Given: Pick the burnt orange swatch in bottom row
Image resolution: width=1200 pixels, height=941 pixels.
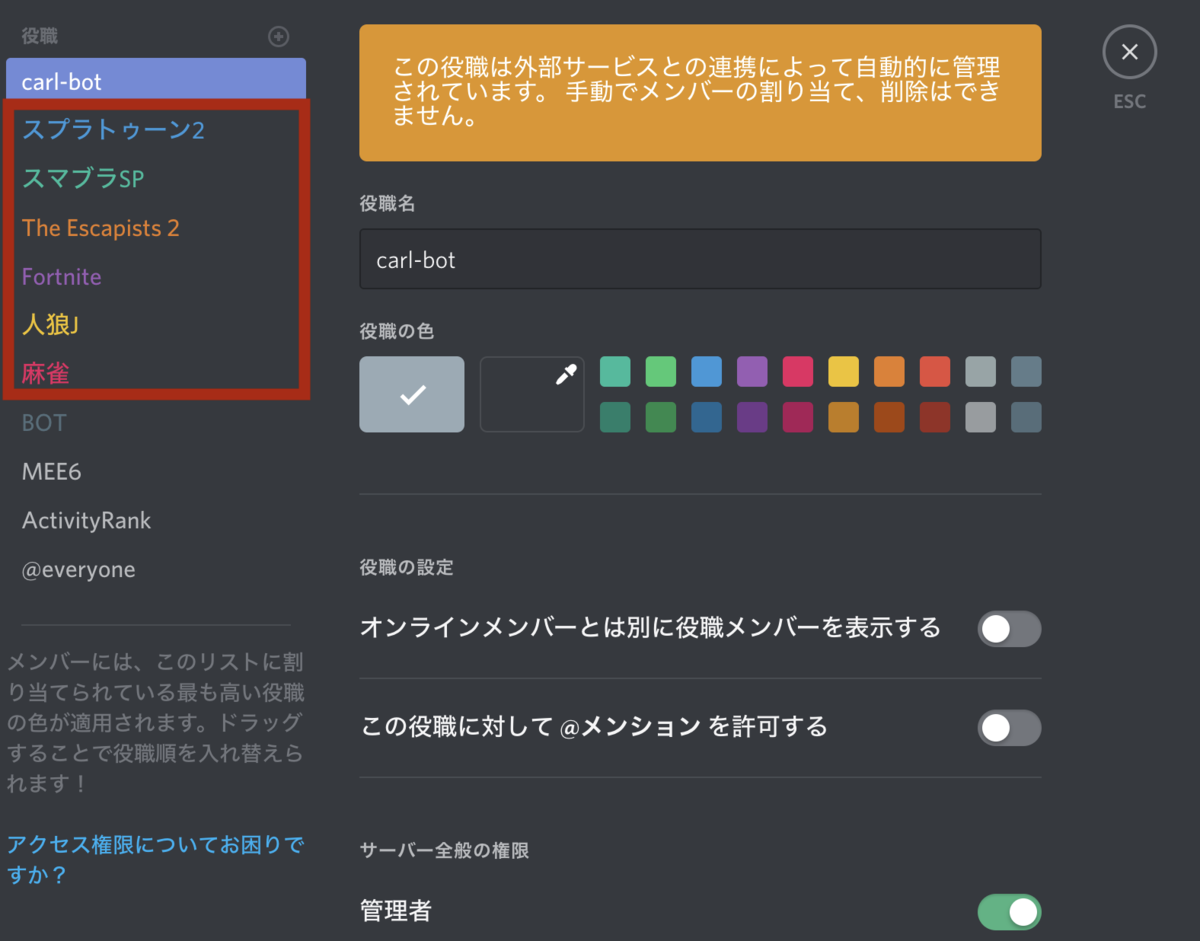Looking at the screenshot, I should [x=889, y=417].
